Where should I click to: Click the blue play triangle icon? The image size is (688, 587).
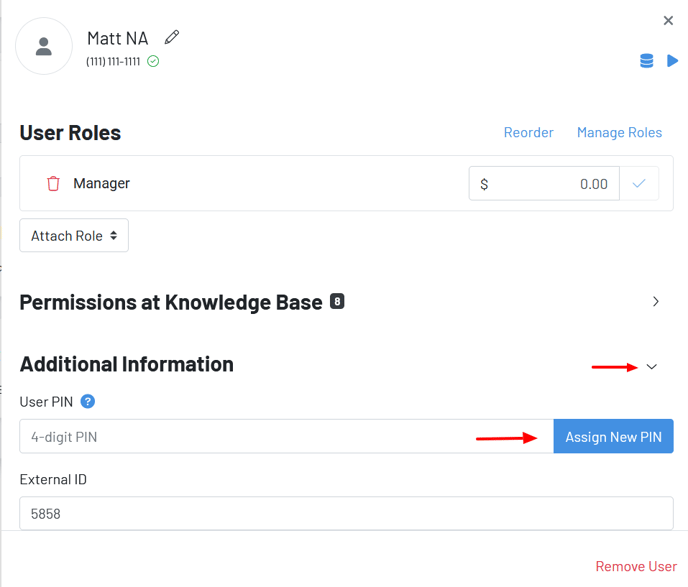tap(673, 61)
